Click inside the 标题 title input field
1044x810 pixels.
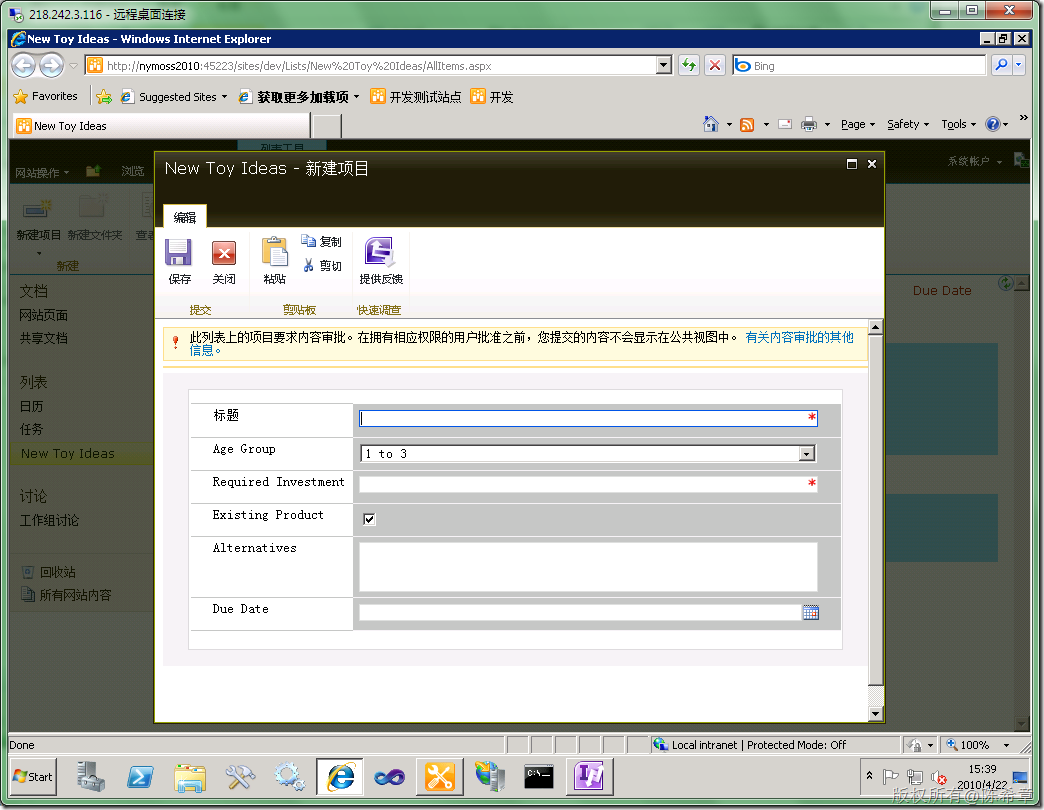[x=588, y=418]
